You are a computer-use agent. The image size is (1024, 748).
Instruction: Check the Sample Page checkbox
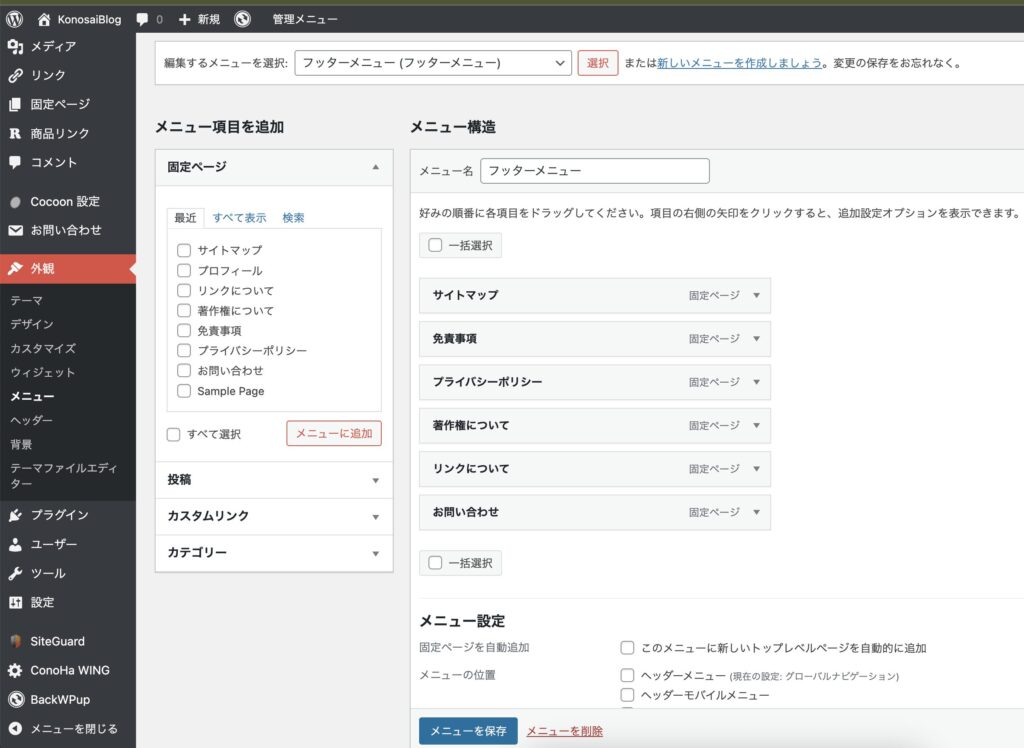point(184,391)
